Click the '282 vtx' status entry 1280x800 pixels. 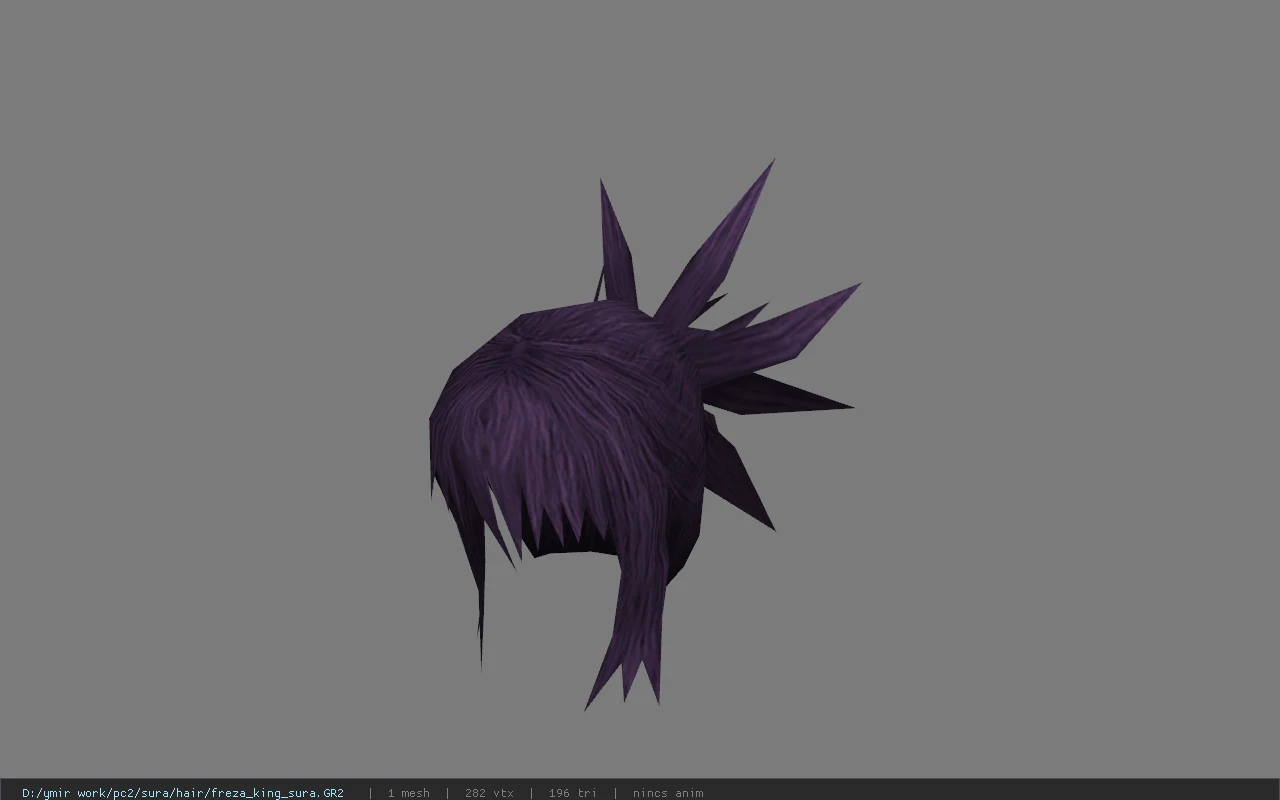(x=489, y=793)
